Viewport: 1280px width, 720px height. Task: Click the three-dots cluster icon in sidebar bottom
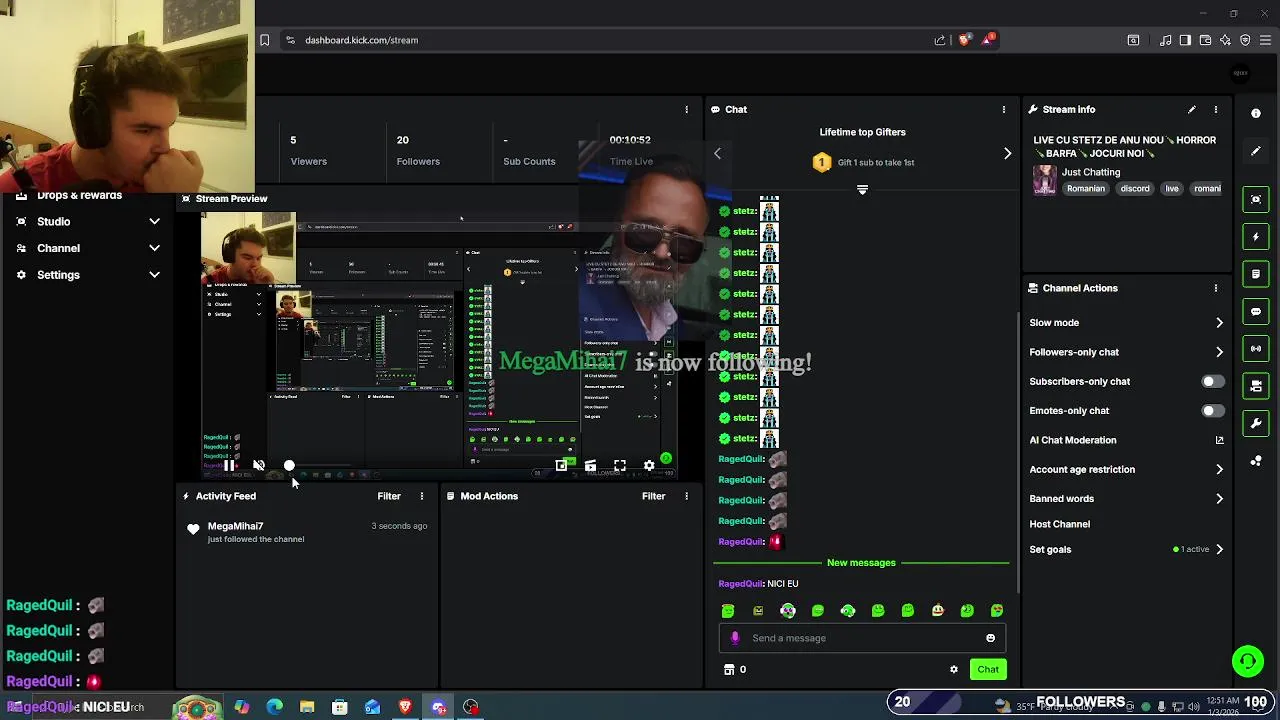click(1256, 461)
